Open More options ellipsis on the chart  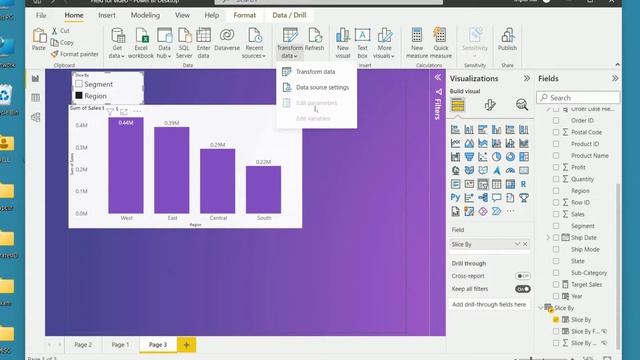pos(137,111)
